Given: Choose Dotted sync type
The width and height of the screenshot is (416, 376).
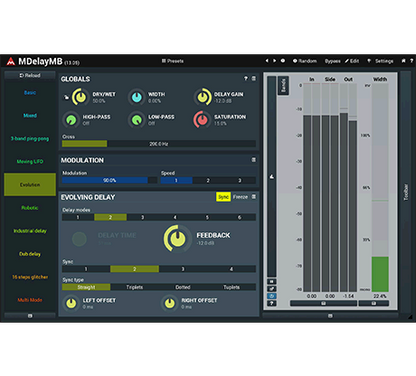Looking at the screenshot, I should pos(183,287).
